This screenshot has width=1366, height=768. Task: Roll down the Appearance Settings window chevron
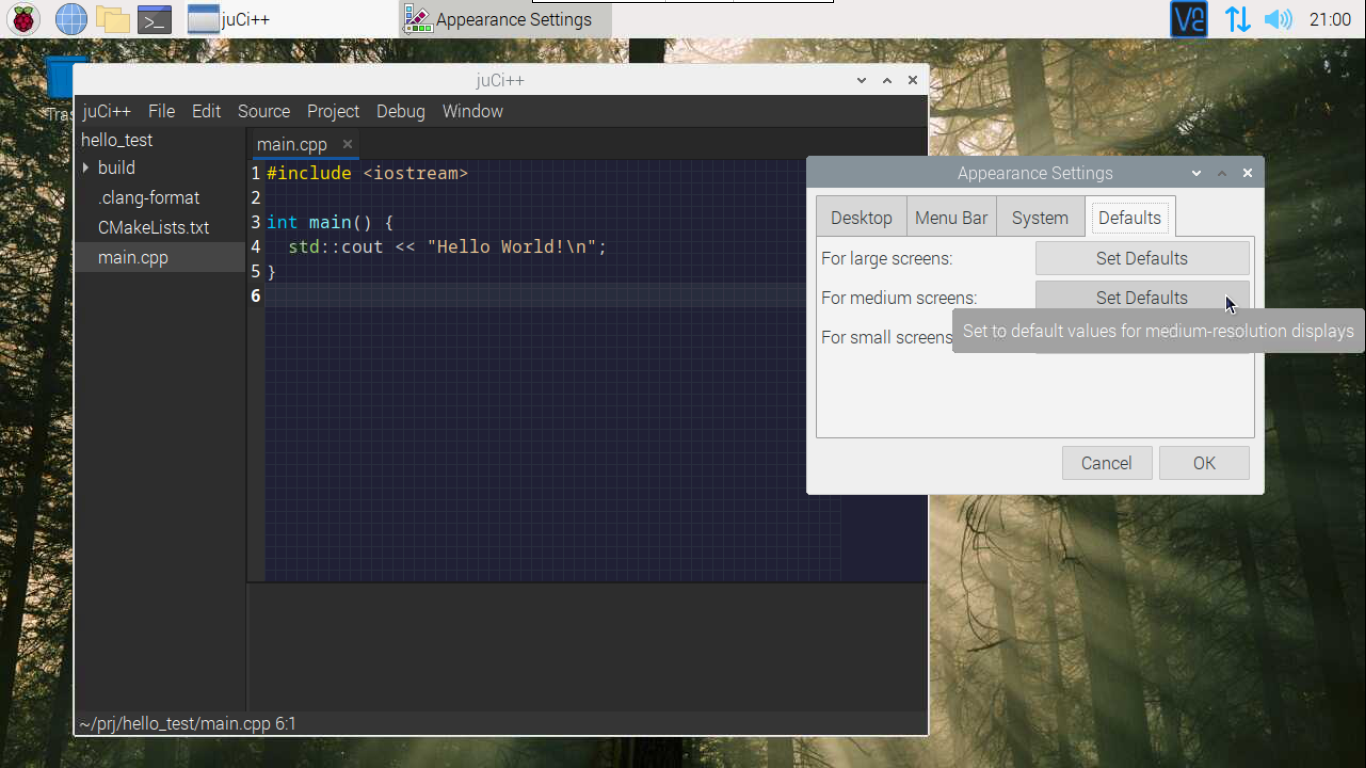pyautogui.click(x=1196, y=173)
